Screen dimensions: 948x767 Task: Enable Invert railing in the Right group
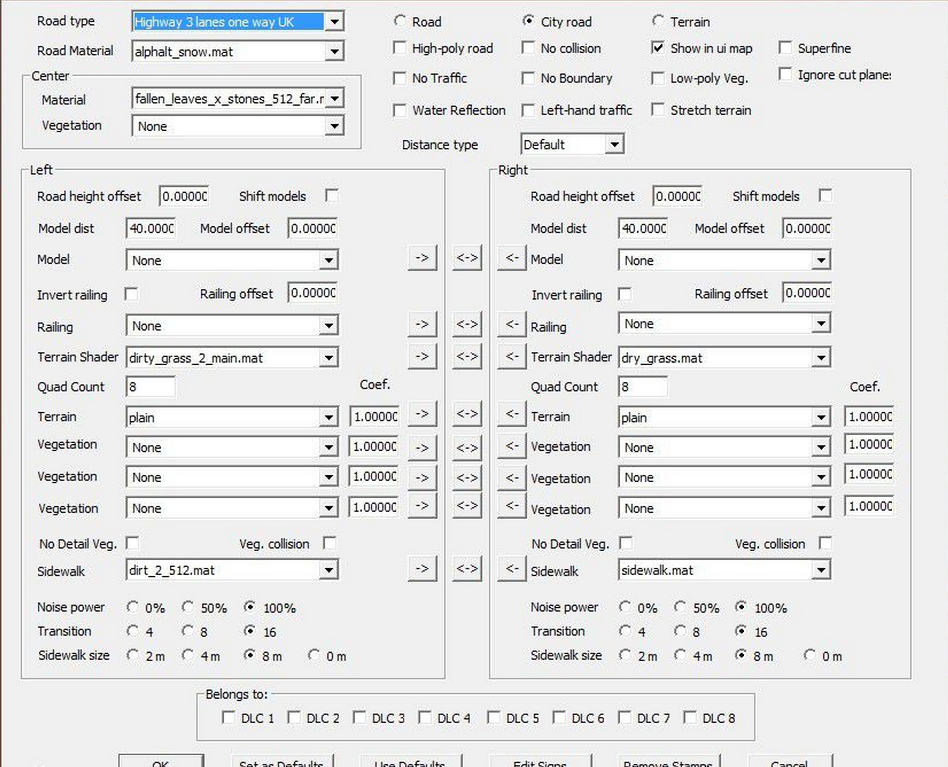coord(625,294)
